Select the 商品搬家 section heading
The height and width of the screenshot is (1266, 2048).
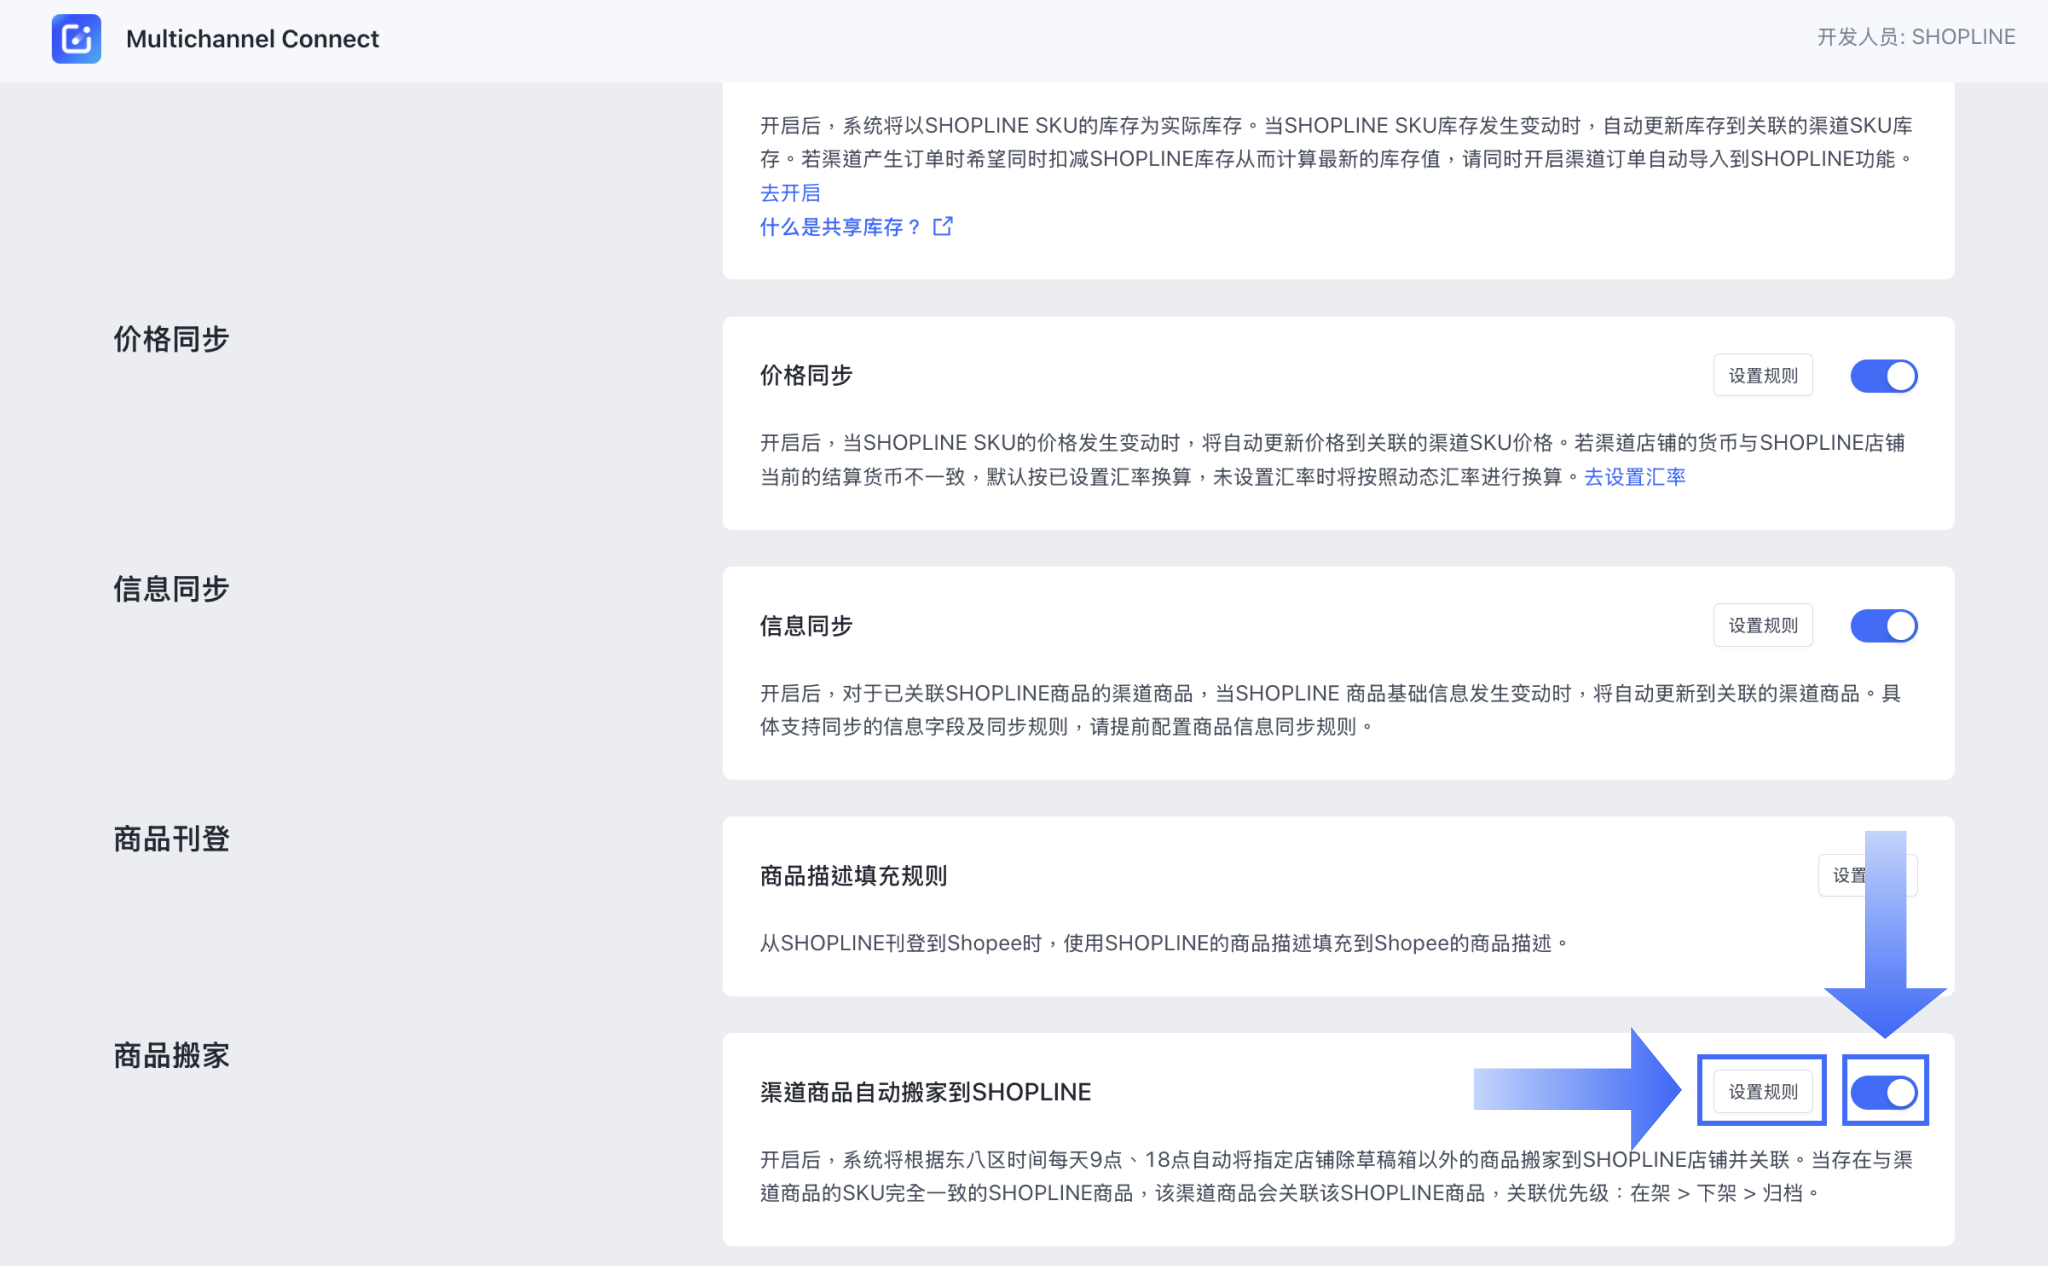tap(171, 1055)
